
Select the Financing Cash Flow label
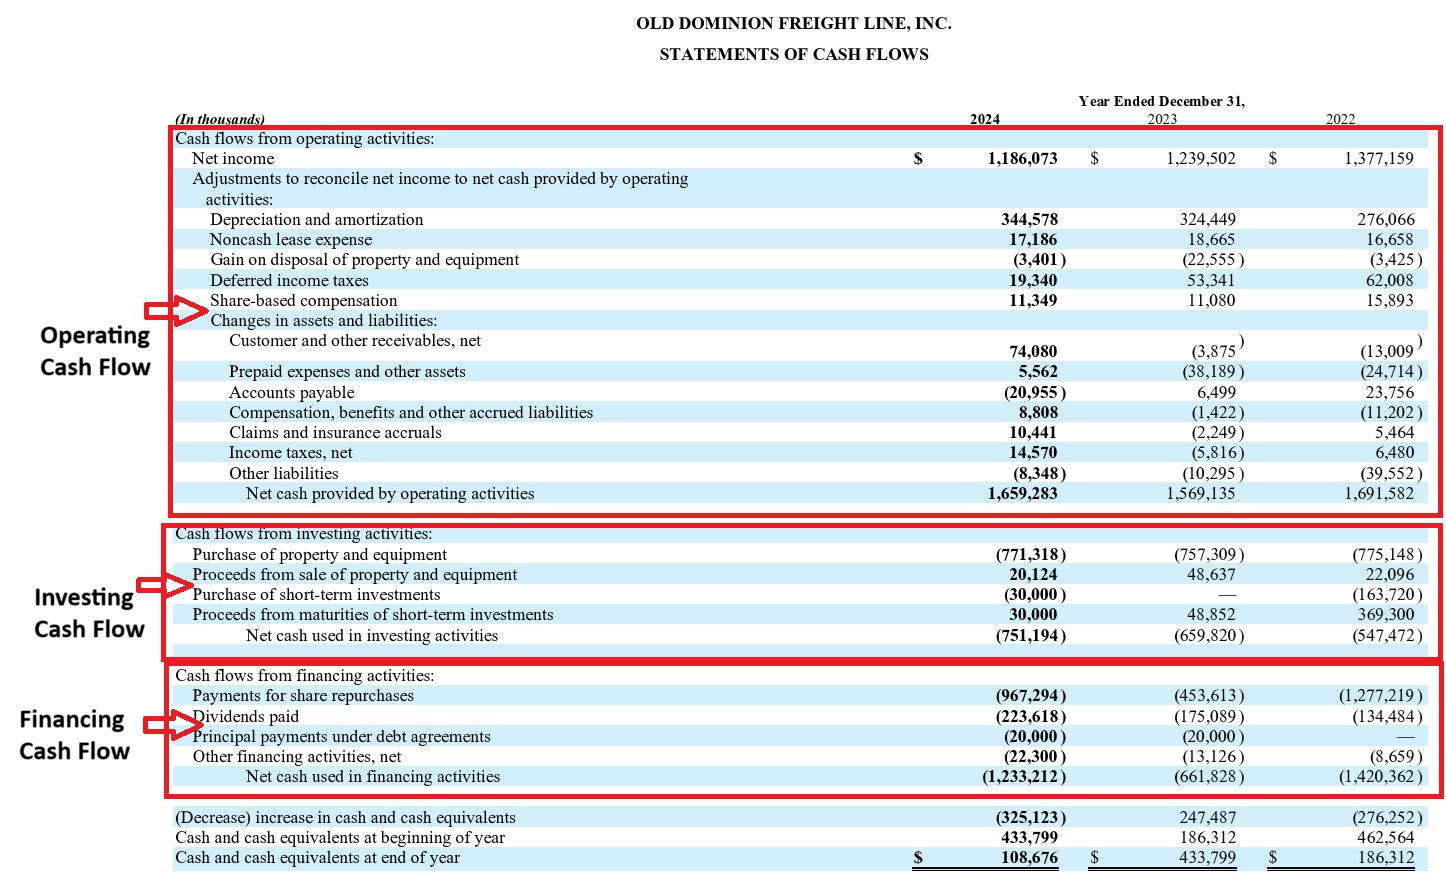pyautogui.click(x=73, y=734)
